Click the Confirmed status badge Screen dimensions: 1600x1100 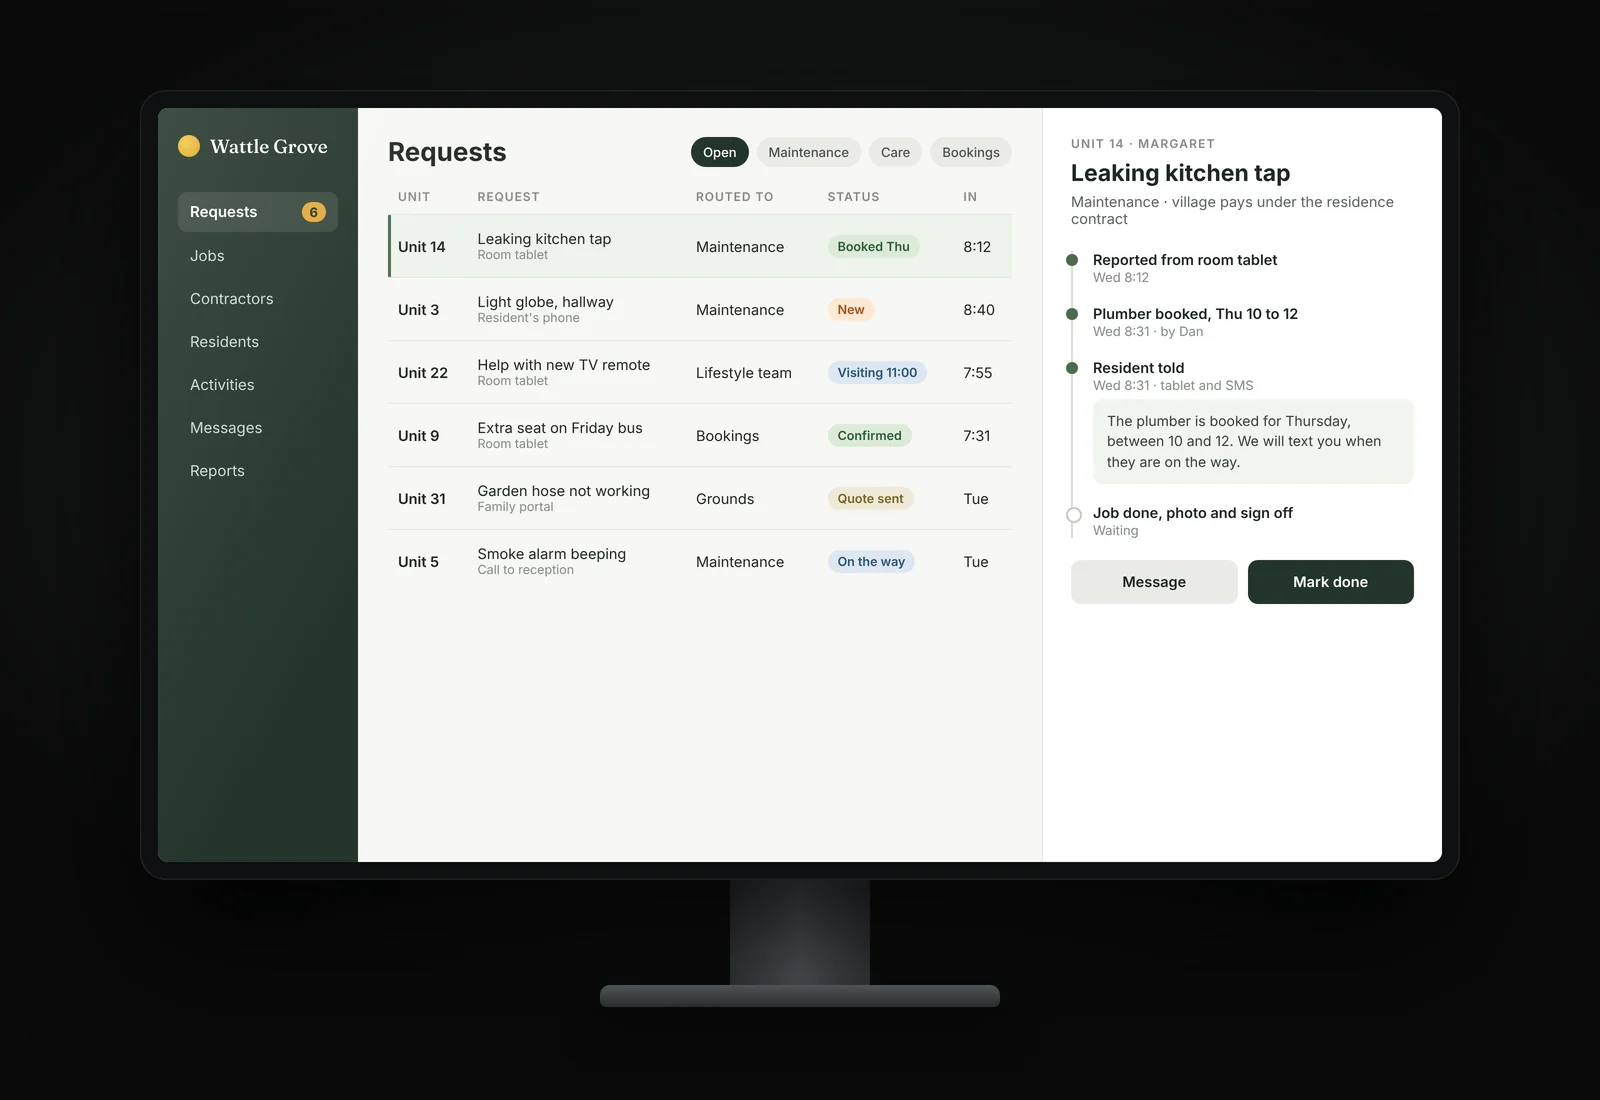(x=870, y=436)
